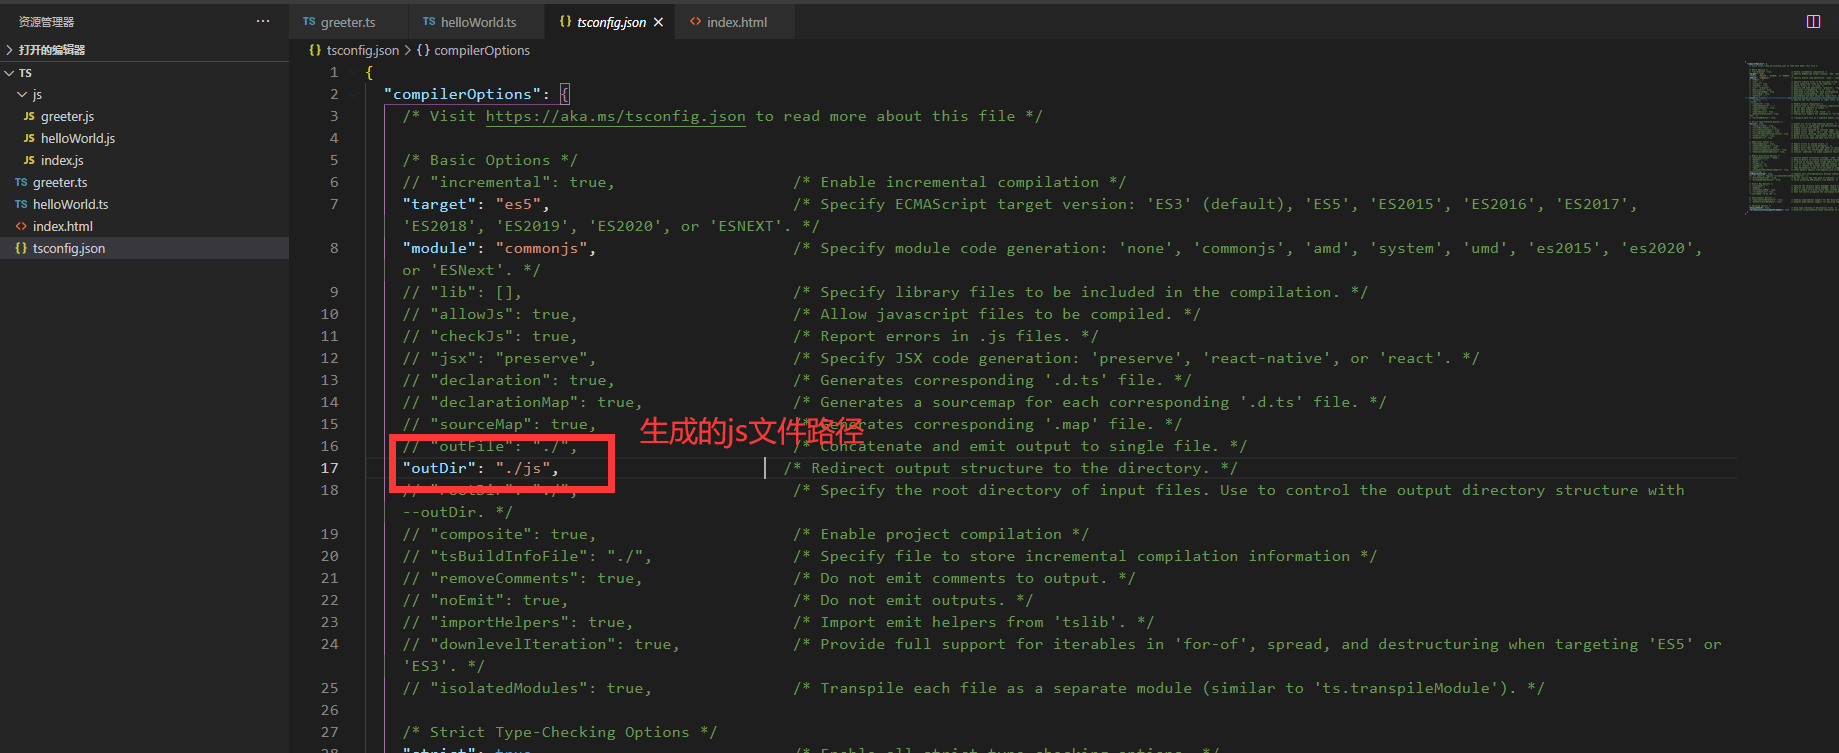Click the split editor icon

point(1813,21)
